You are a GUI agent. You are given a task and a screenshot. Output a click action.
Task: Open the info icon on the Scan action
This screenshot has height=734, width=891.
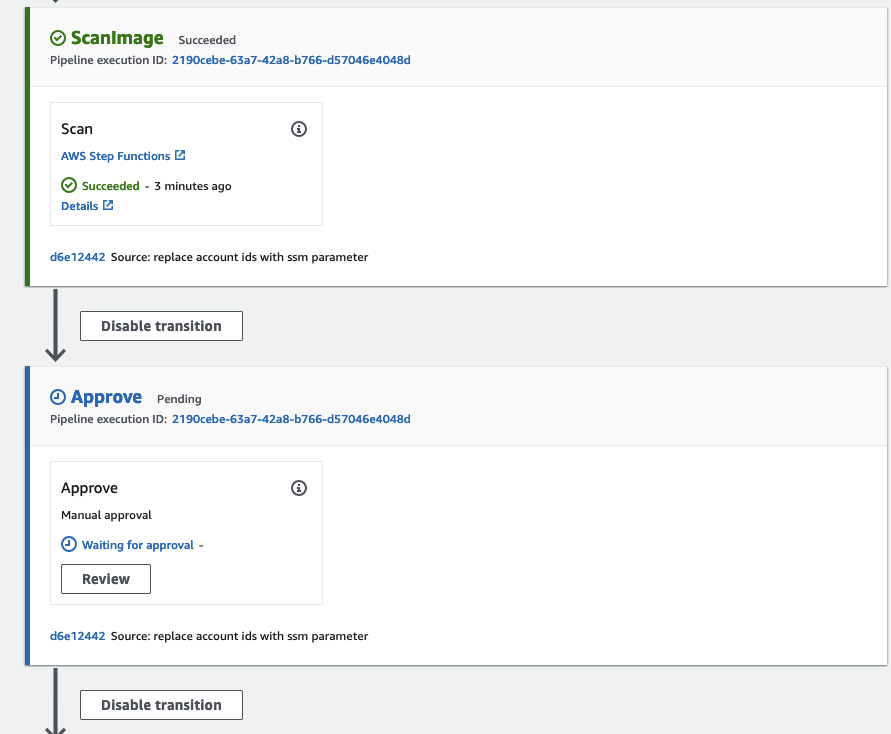coord(298,129)
